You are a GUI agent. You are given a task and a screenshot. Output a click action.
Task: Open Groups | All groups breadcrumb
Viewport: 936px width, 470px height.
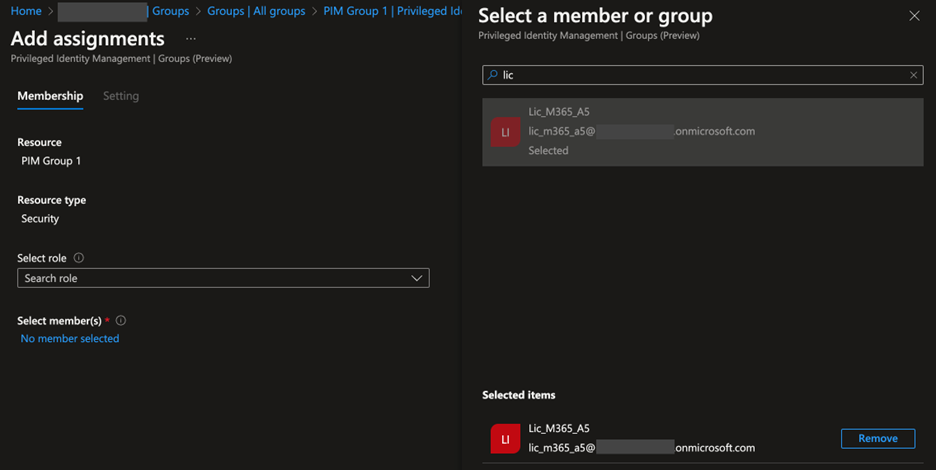coord(256,11)
